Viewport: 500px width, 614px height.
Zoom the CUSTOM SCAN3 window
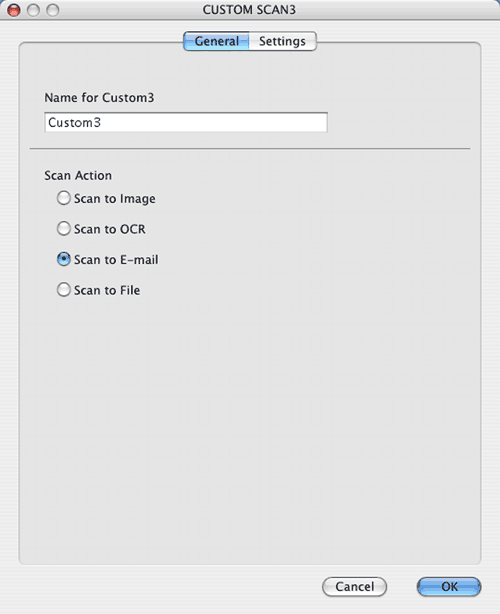tap(53, 10)
